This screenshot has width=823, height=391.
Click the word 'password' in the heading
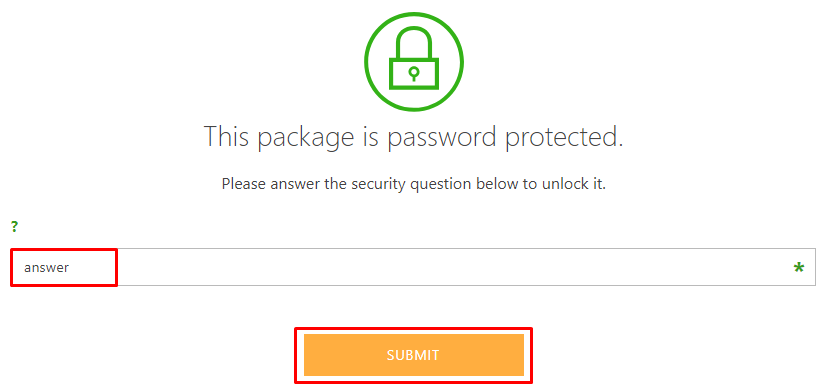442,136
